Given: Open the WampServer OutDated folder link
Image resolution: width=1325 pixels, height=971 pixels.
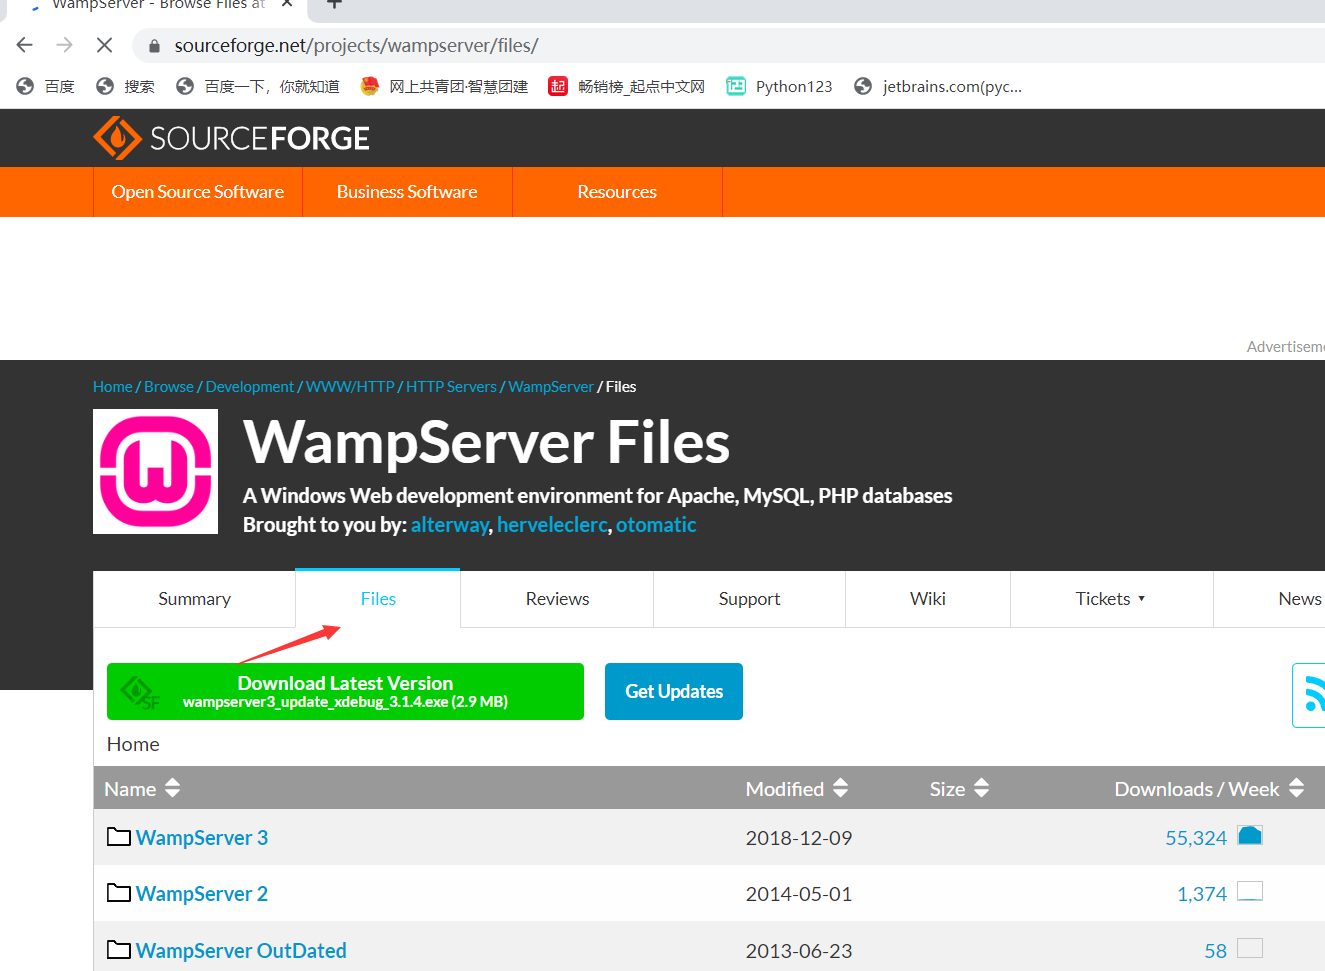Looking at the screenshot, I should [x=241, y=951].
